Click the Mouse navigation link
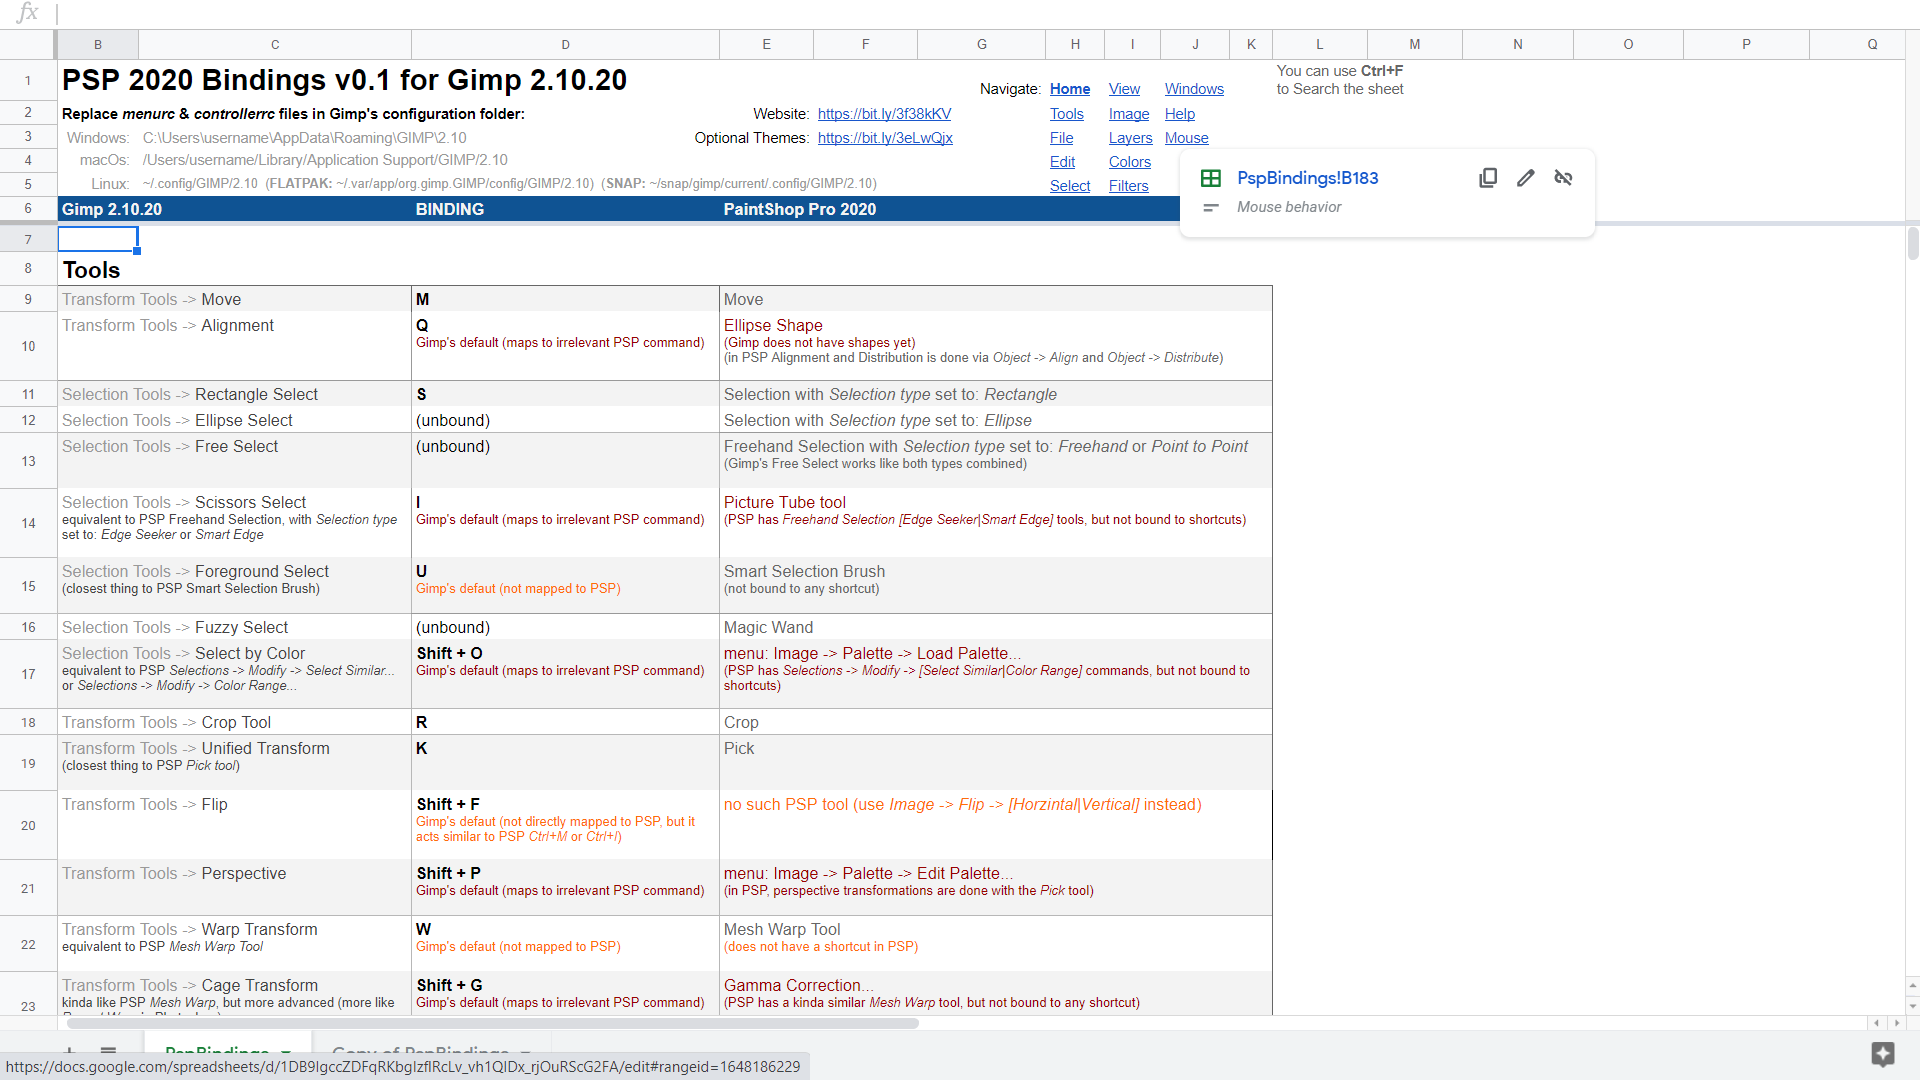The image size is (1920, 1080). [x=1187, y=138]
